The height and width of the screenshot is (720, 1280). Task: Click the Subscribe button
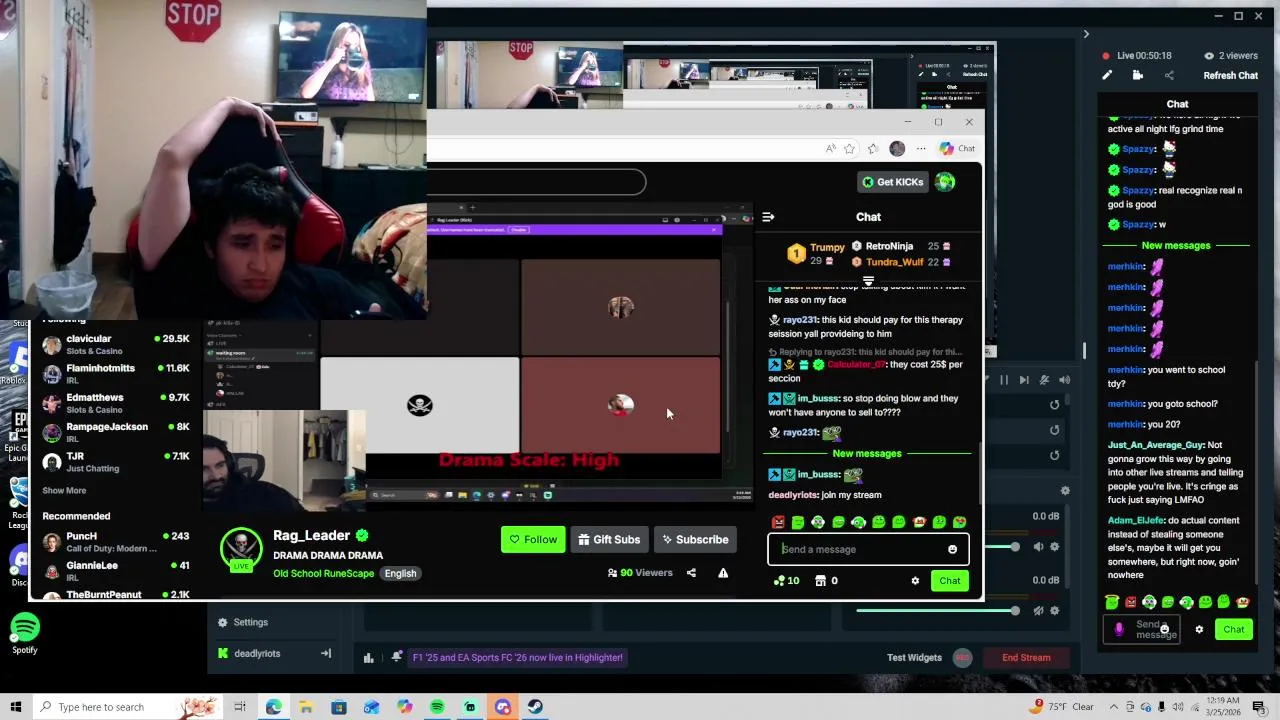(695, 540)
